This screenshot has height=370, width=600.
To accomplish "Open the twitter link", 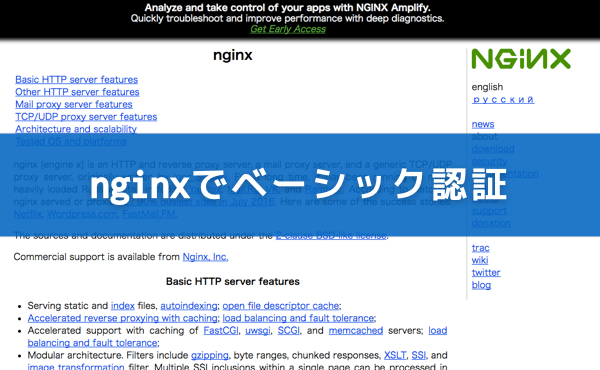I will 486,272.
